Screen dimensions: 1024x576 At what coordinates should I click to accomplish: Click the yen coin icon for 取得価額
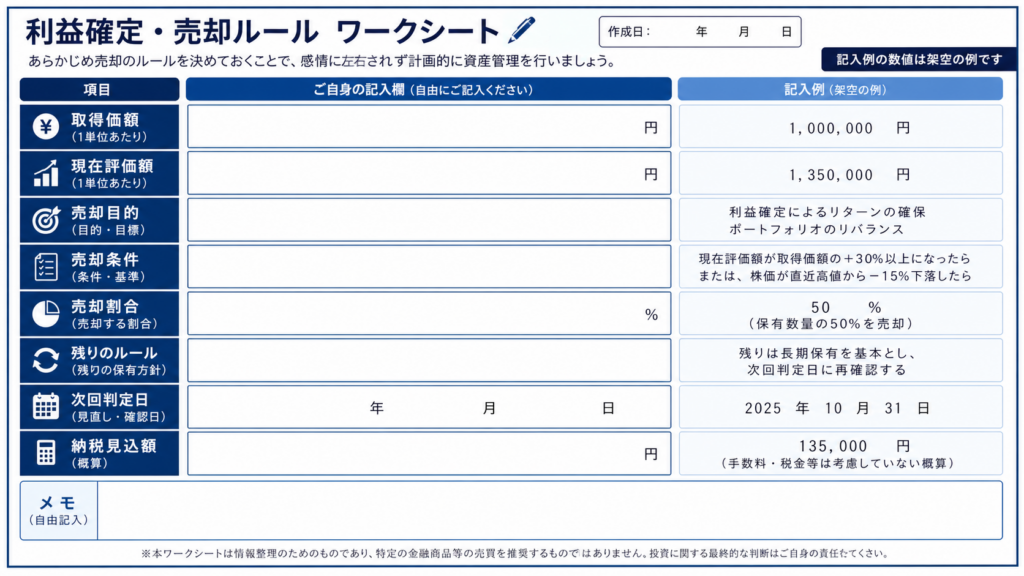[46, 127]
